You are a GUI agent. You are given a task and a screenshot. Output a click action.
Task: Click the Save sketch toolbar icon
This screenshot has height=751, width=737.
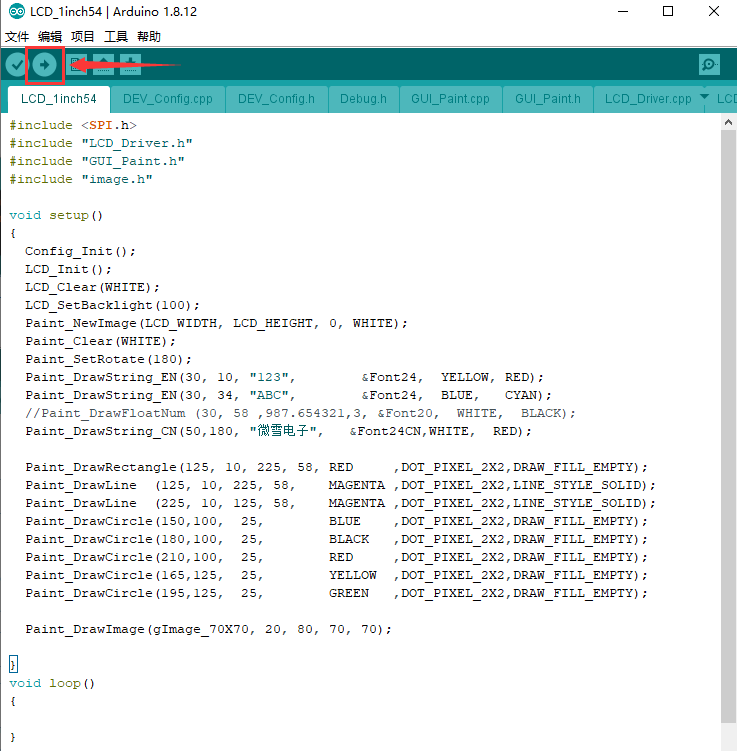(x=130, y=65)
